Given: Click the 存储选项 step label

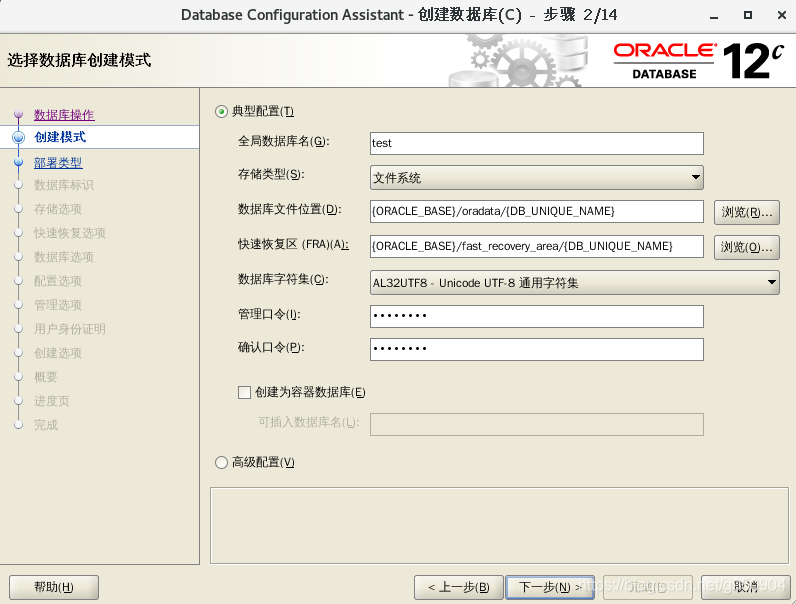Looking at the screenshot, I should pyautogui.click(x=58, y=209).
